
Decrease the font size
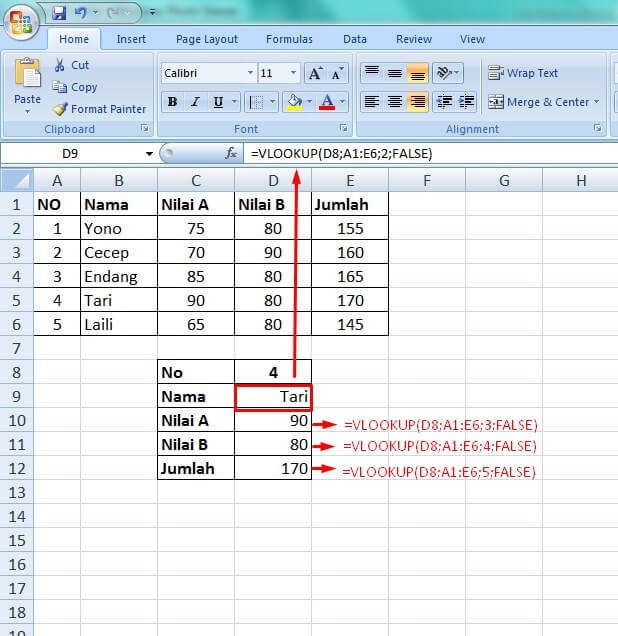pyautogui.click(x=337, y=73)
